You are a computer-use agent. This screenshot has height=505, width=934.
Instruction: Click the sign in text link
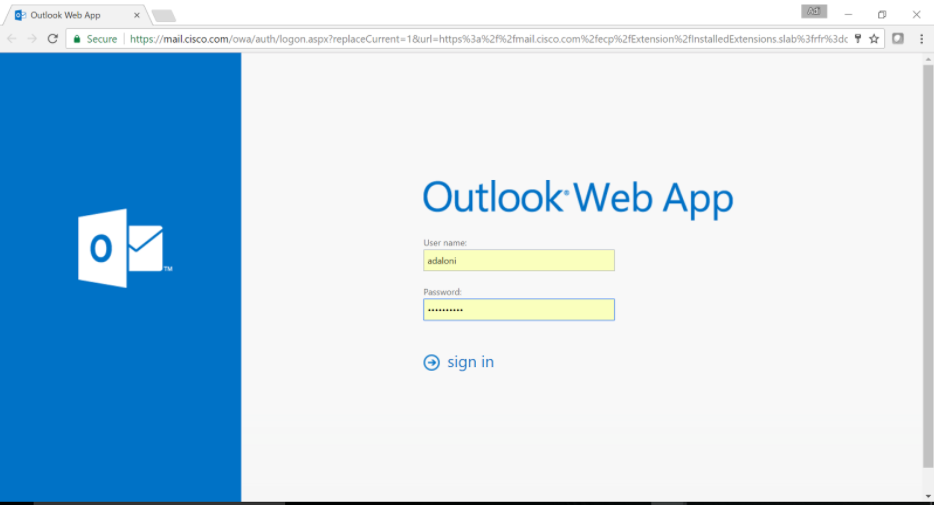470,362
